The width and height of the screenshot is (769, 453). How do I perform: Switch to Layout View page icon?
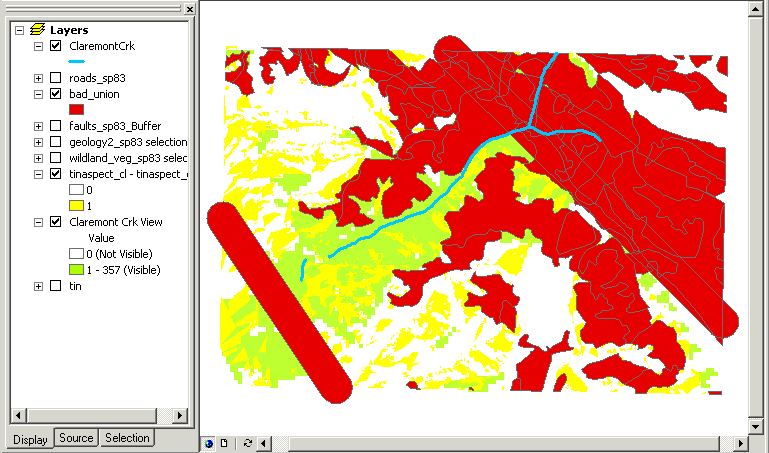224,442
